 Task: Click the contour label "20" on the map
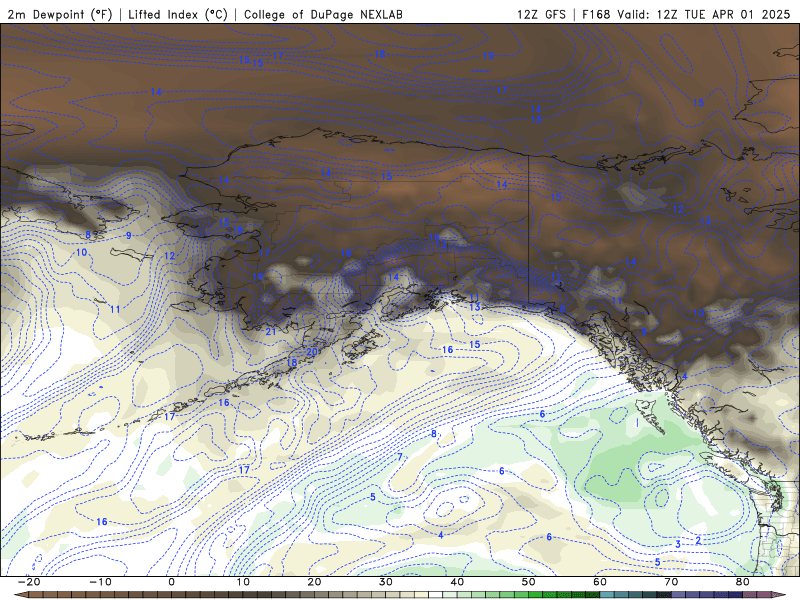pyautogui.click(x=312, y=352)
